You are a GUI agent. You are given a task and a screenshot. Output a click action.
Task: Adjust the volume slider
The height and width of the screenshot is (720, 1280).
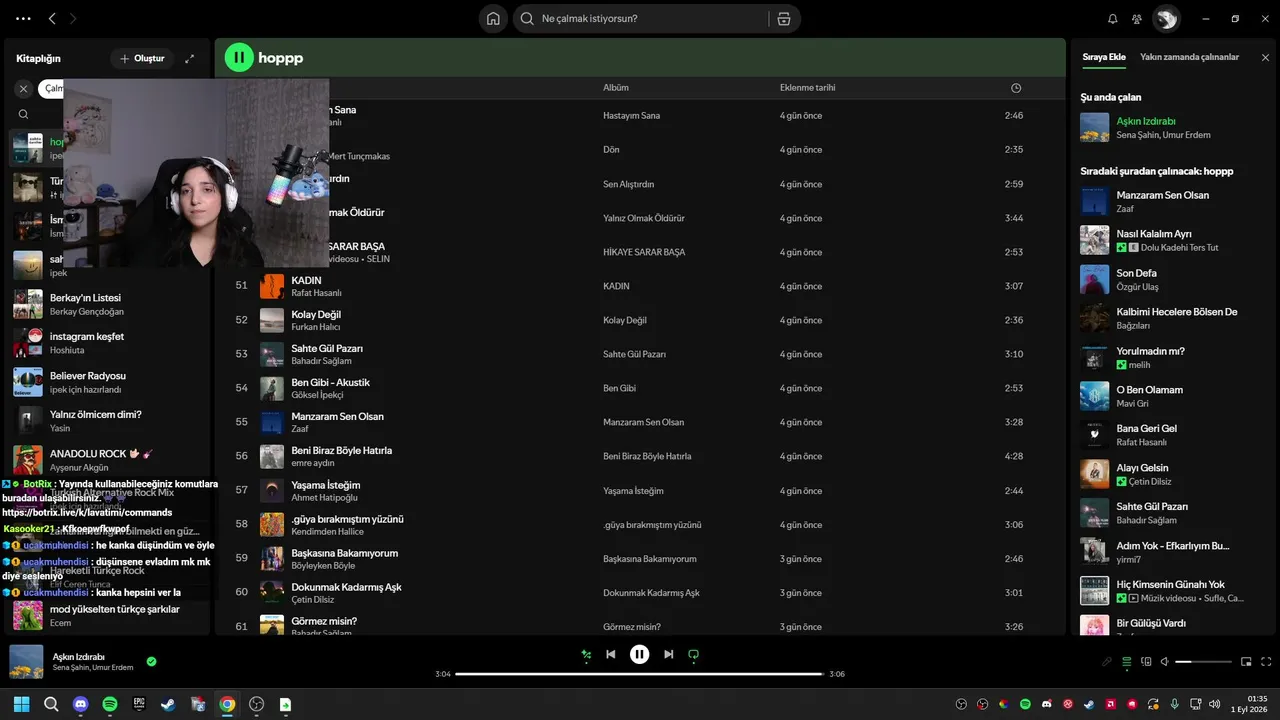coord(1203,661)
